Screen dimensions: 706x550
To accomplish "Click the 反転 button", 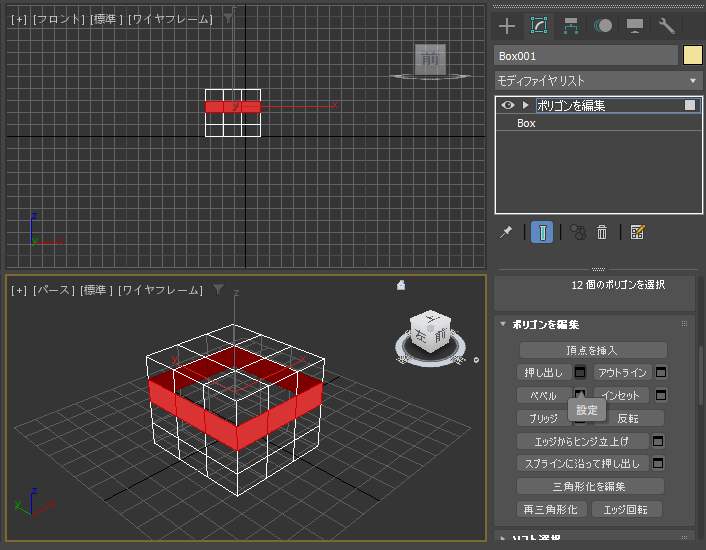I will [629, 419].
